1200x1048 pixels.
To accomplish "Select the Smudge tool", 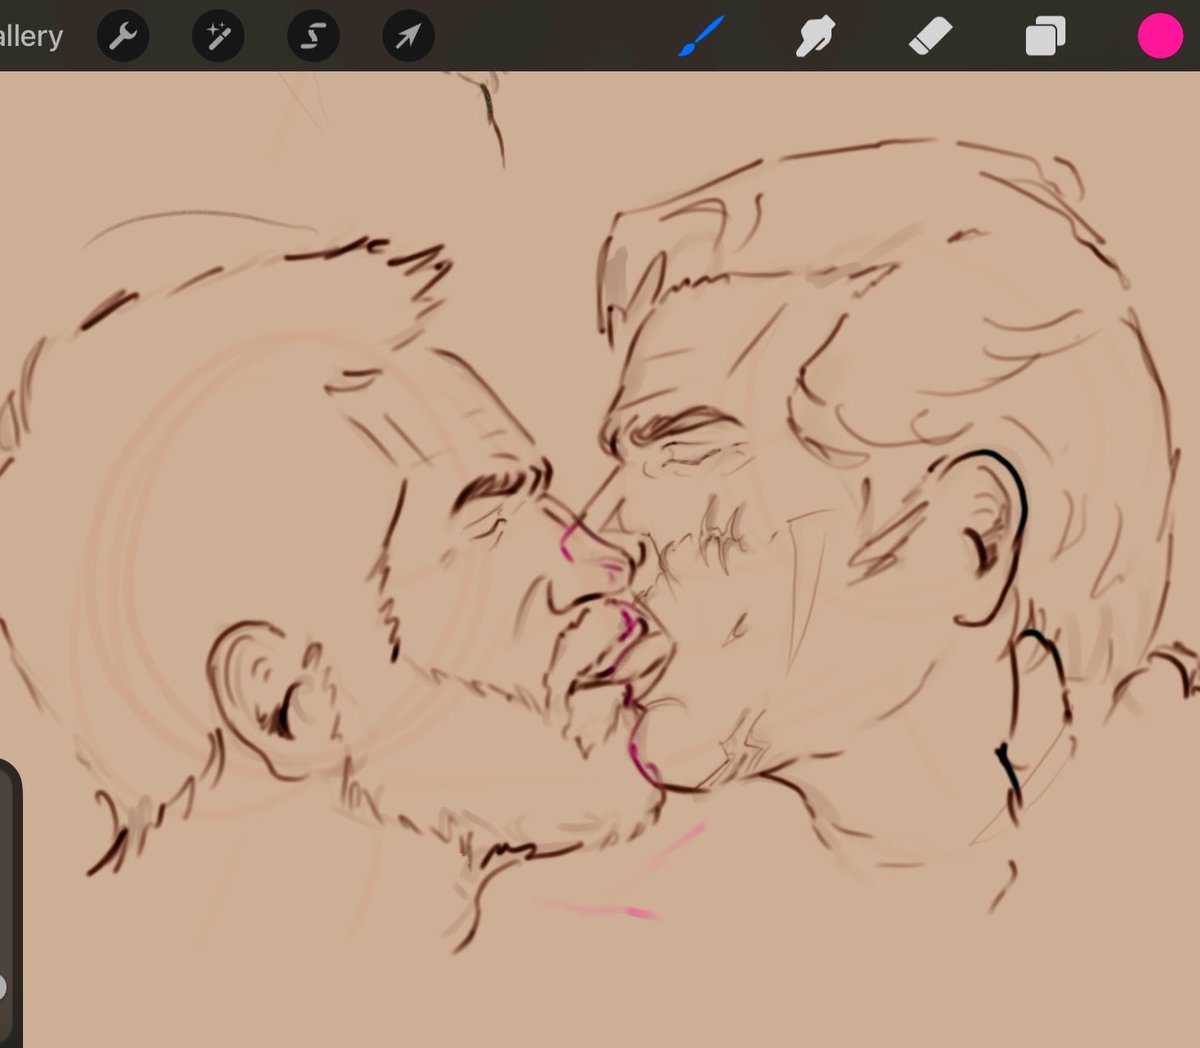I will point(815,37).
